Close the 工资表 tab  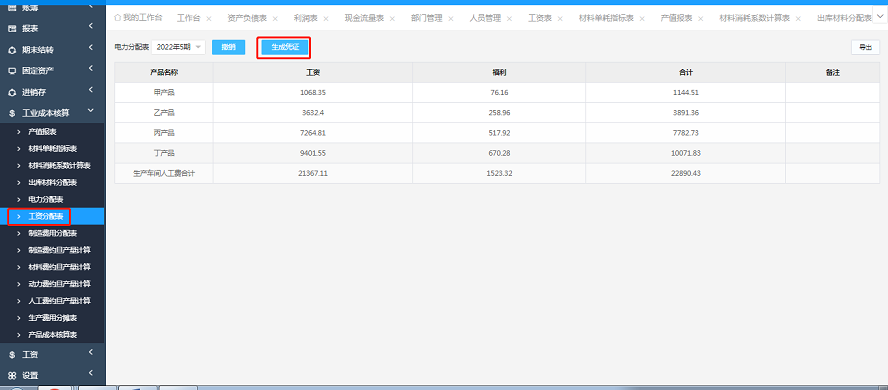(560, 19)
